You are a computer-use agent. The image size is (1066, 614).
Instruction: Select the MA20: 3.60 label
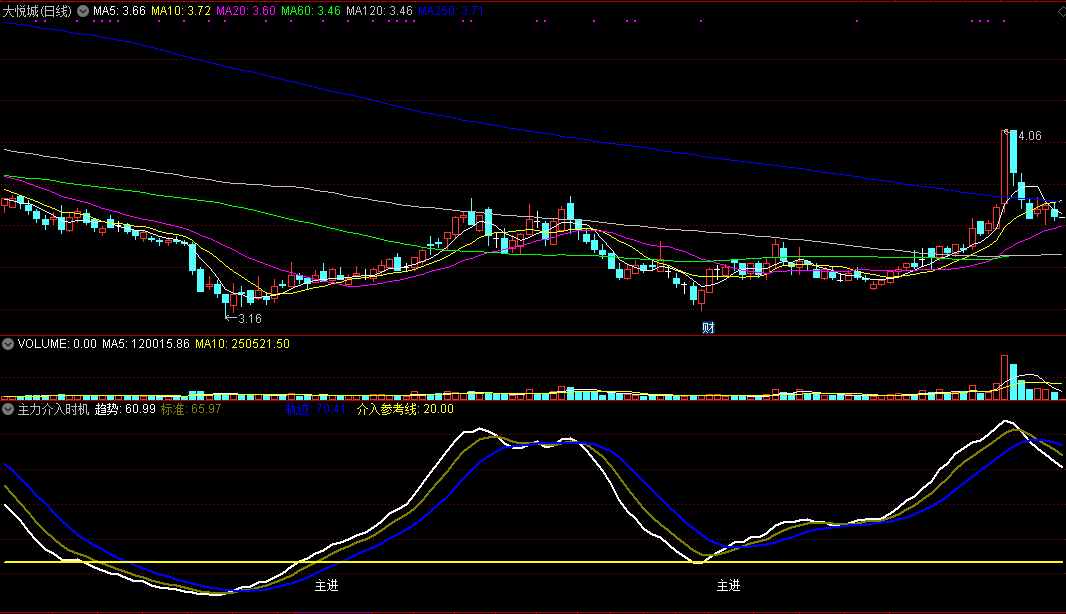(246, 11)
